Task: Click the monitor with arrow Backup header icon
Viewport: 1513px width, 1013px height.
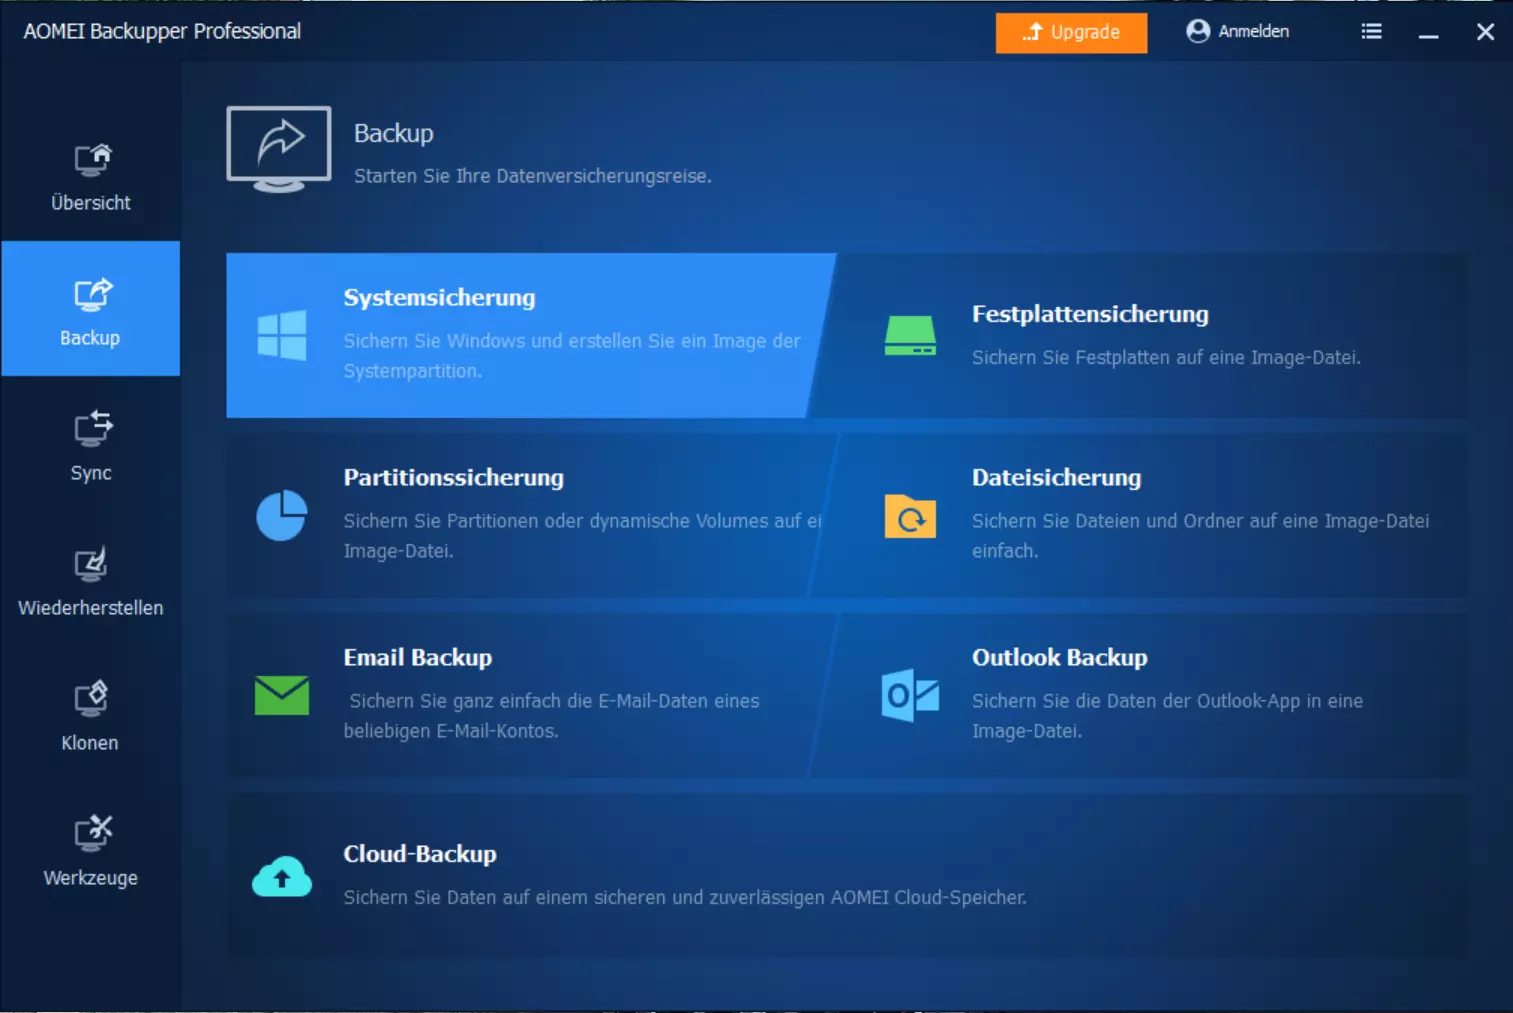Action: (279, 149)
